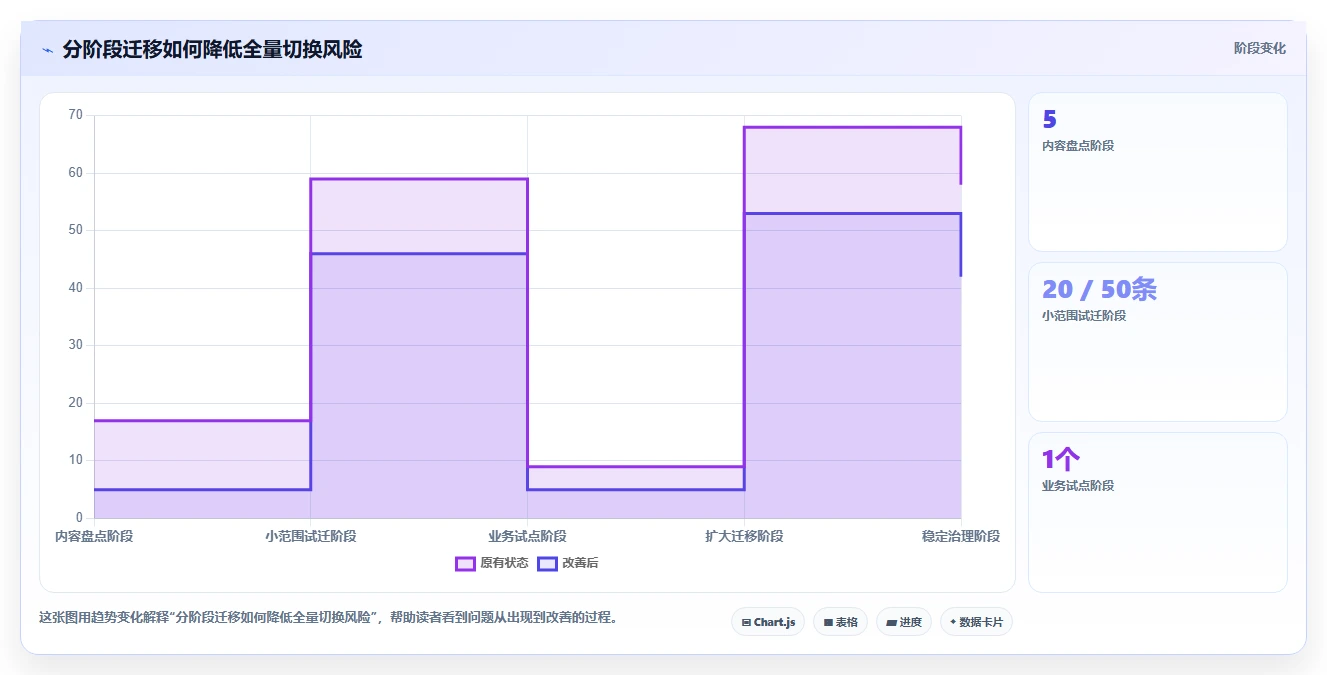Select the card showing 20 / 50条
Screen dimensions: 1327x675
1157,342
